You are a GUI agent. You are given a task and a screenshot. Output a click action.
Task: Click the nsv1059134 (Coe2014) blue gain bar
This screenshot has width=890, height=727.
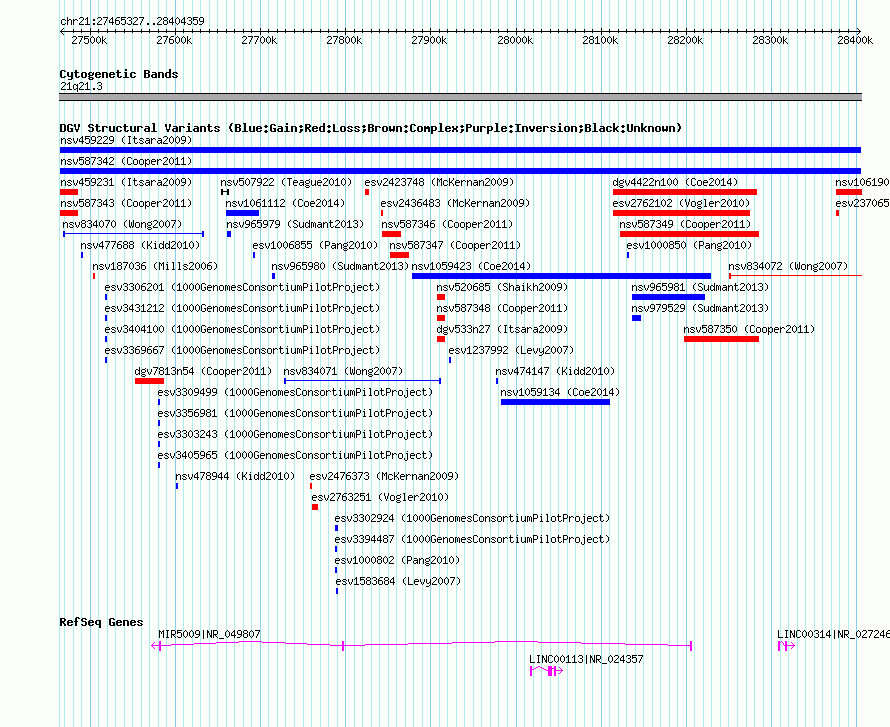pos(555,402)
